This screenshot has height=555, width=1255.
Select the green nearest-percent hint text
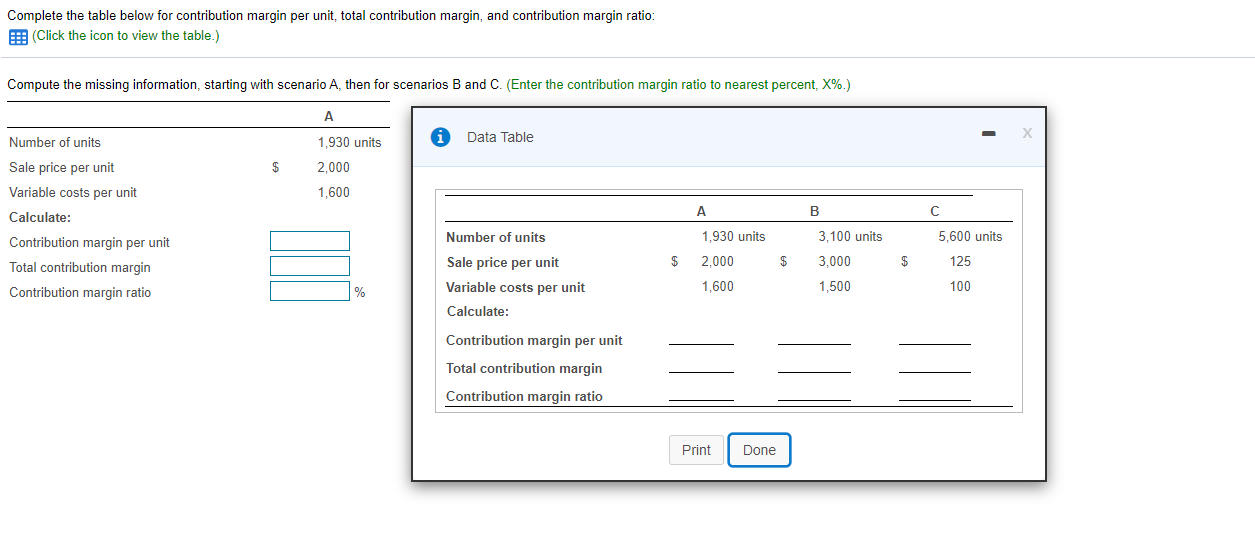click(x=679, y=85)
